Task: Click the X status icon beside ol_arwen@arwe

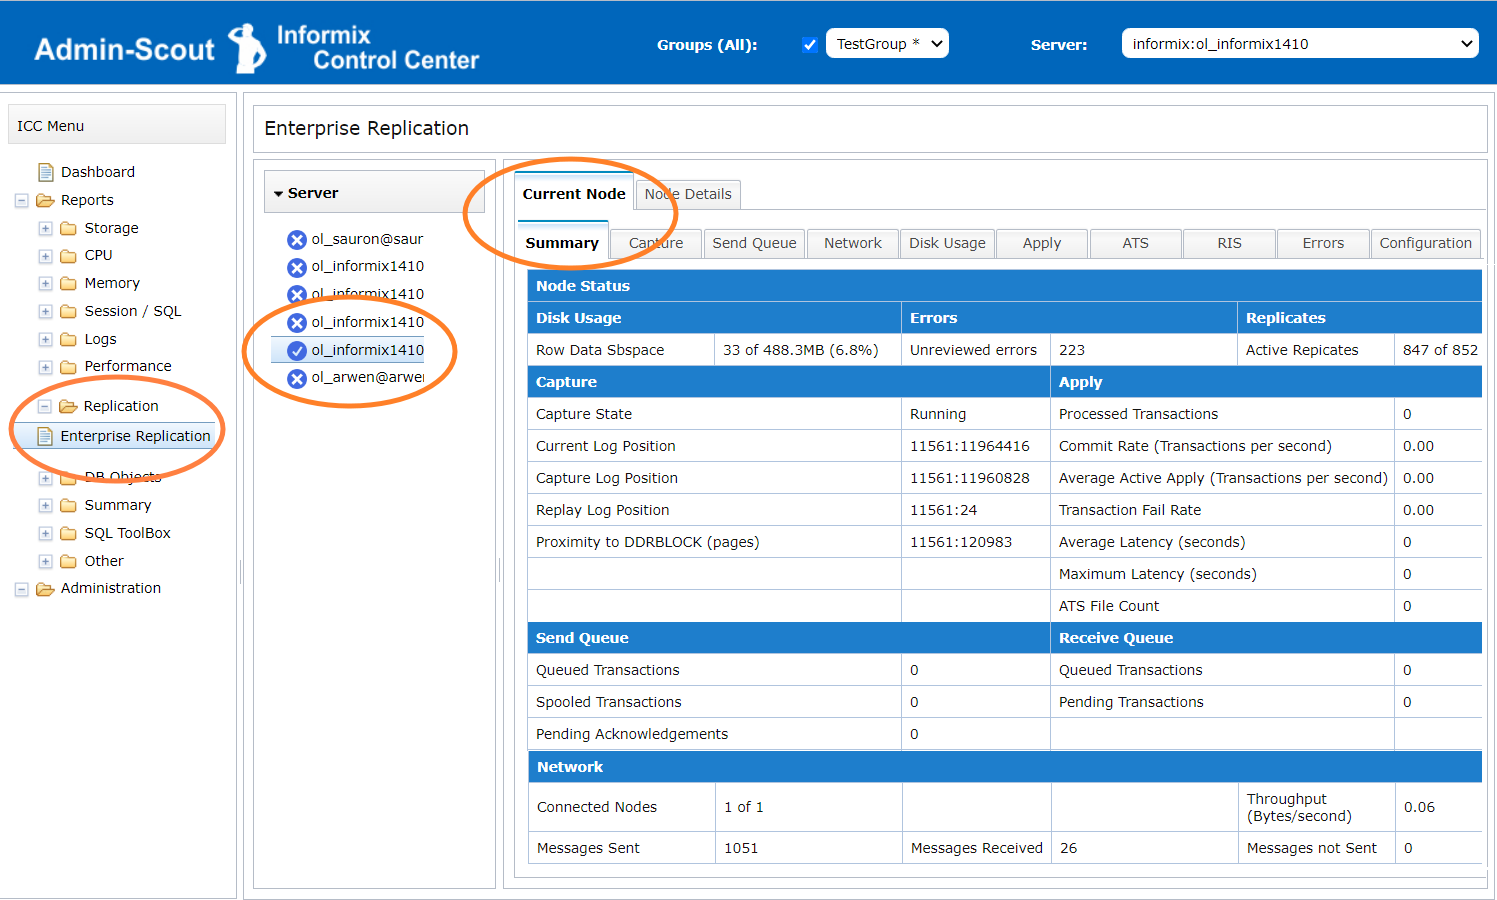Action: [297, 378]
